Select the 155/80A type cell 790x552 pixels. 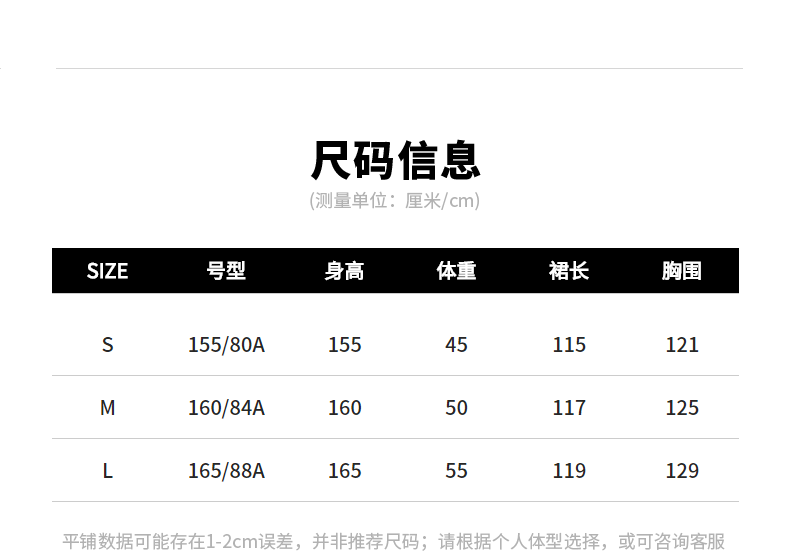click(226, 345)
